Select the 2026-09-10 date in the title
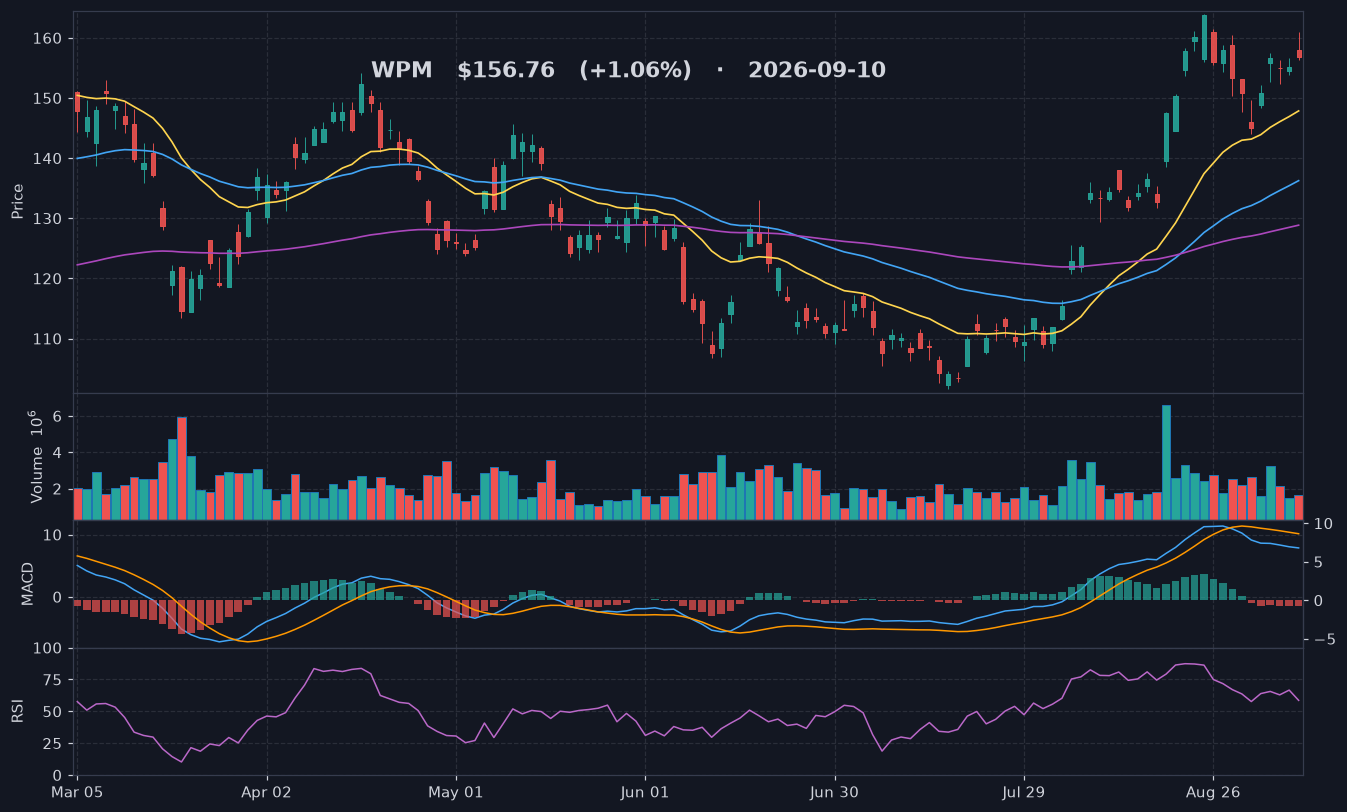This screenshot has height=812, width=1347. [x=817, y=71]
